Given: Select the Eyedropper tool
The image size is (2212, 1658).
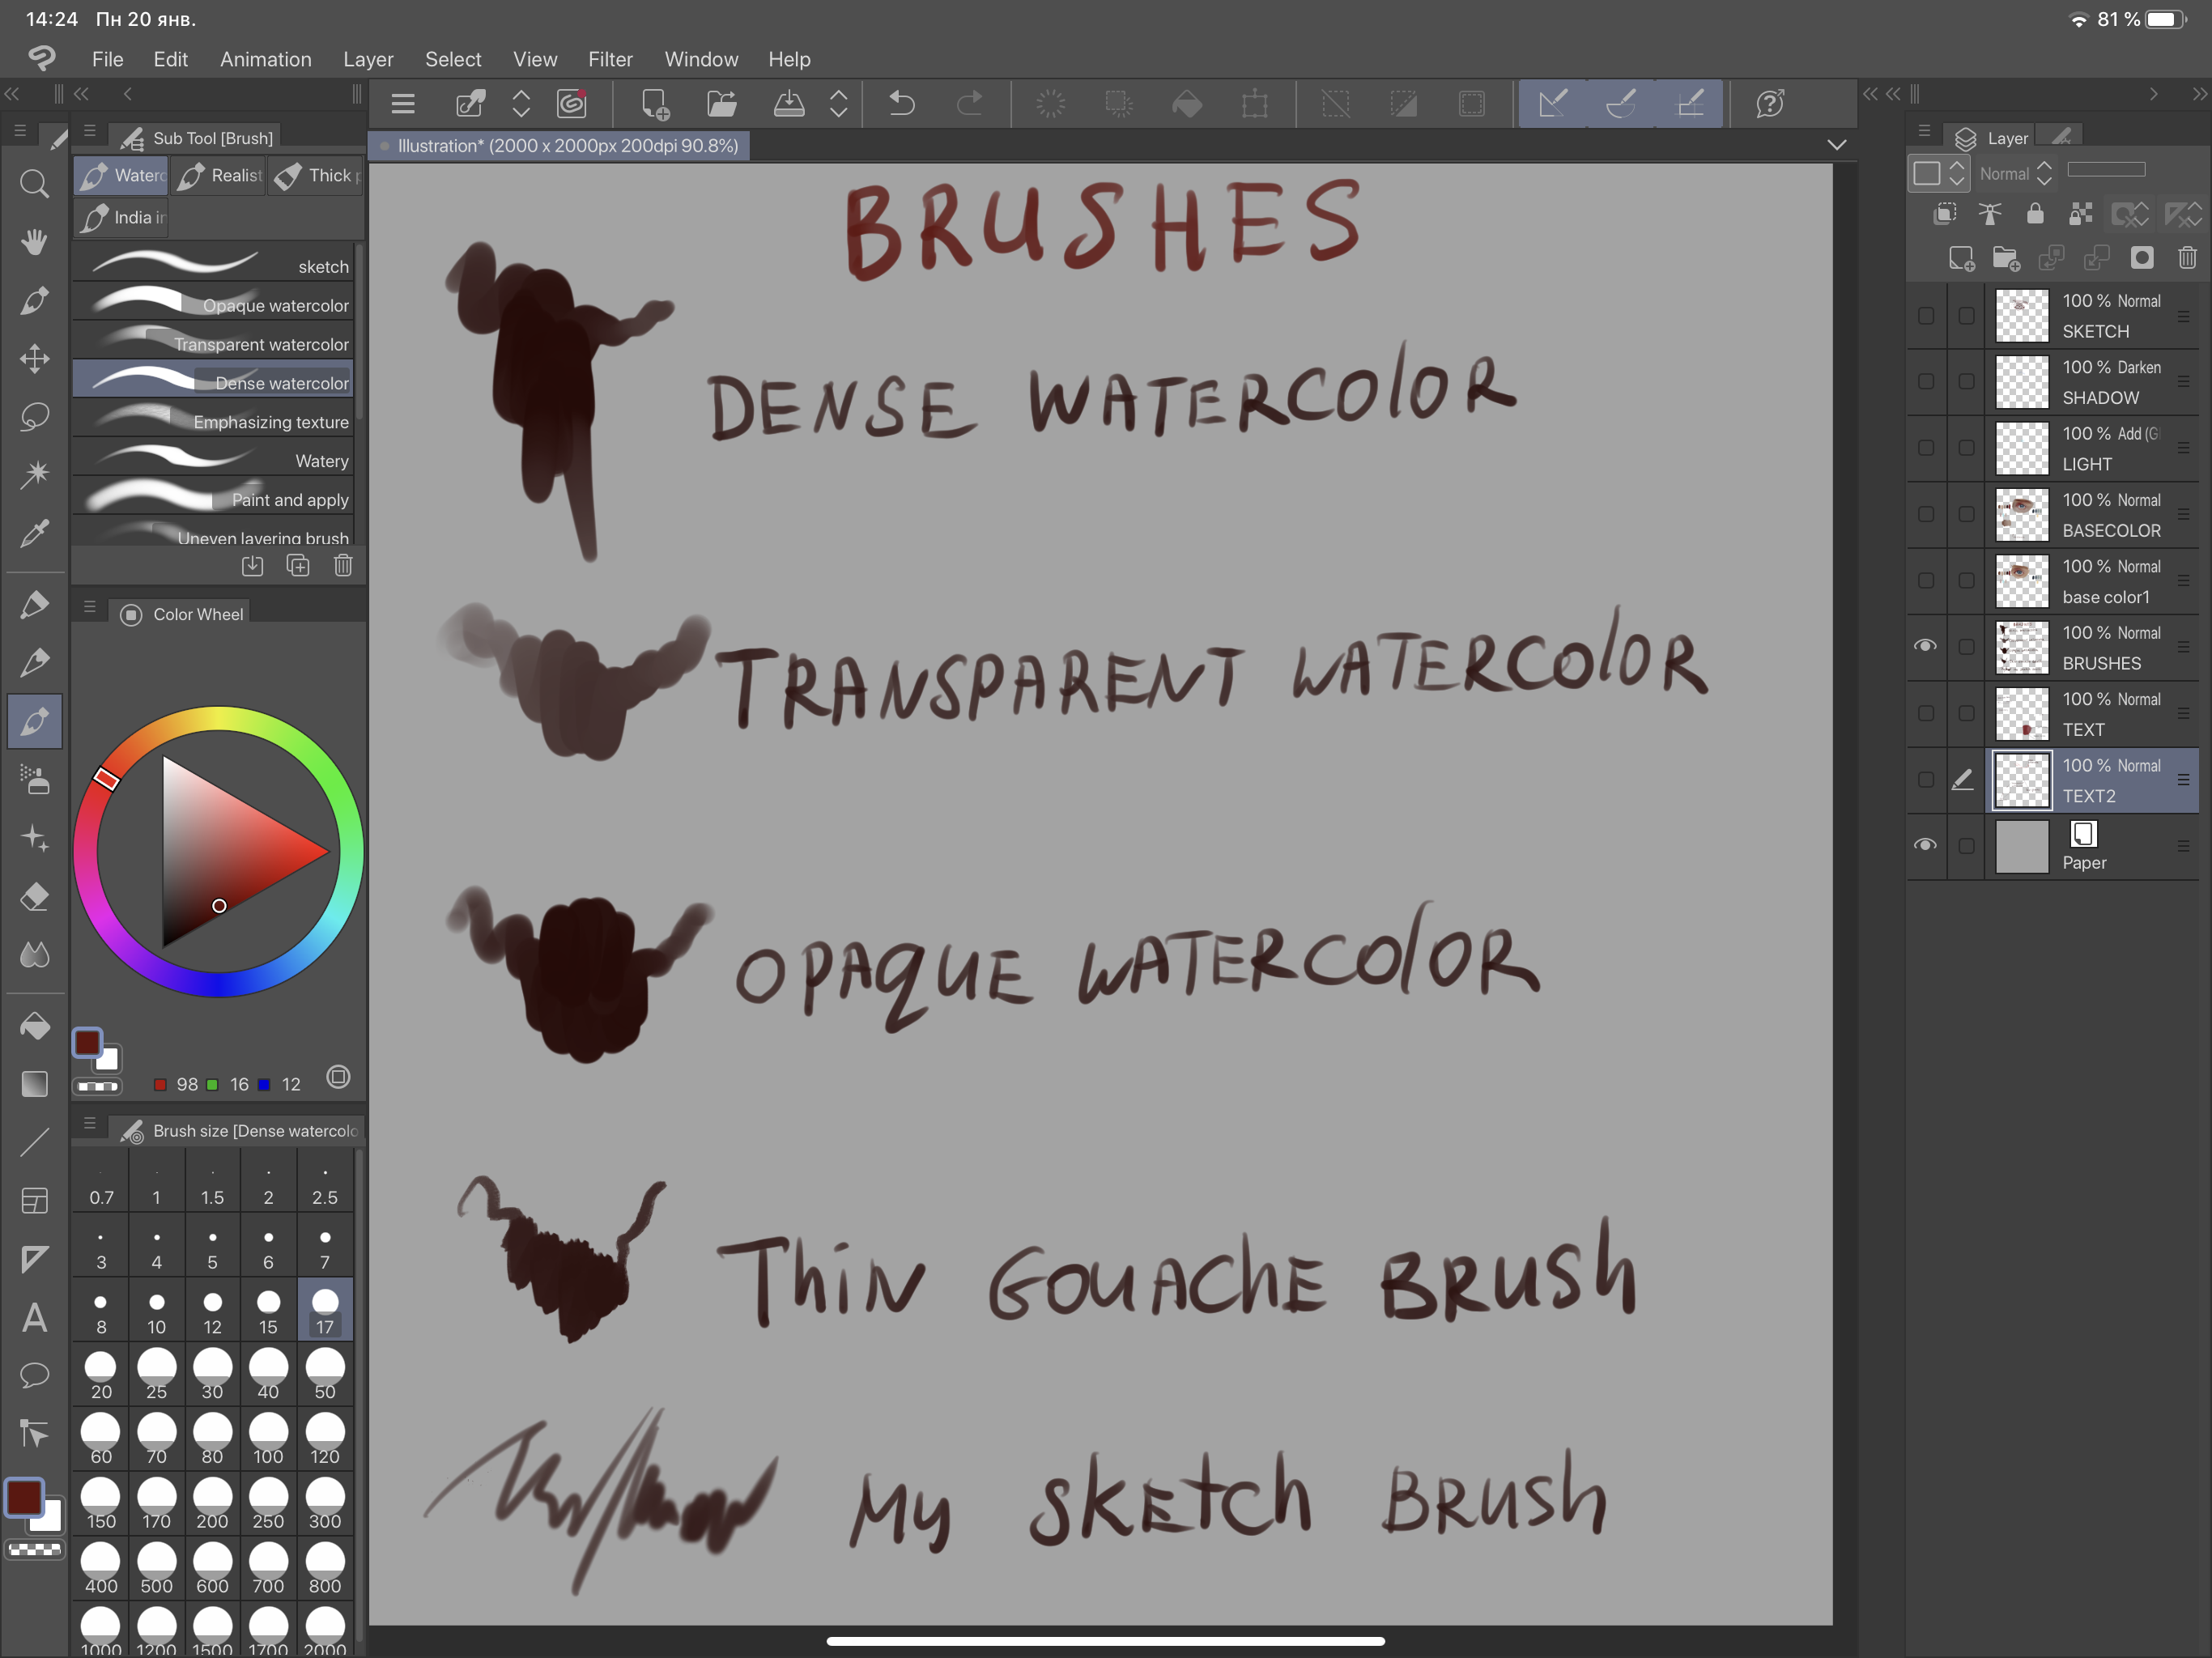Looking at the screenshot, I should click(x=35, y=533).
